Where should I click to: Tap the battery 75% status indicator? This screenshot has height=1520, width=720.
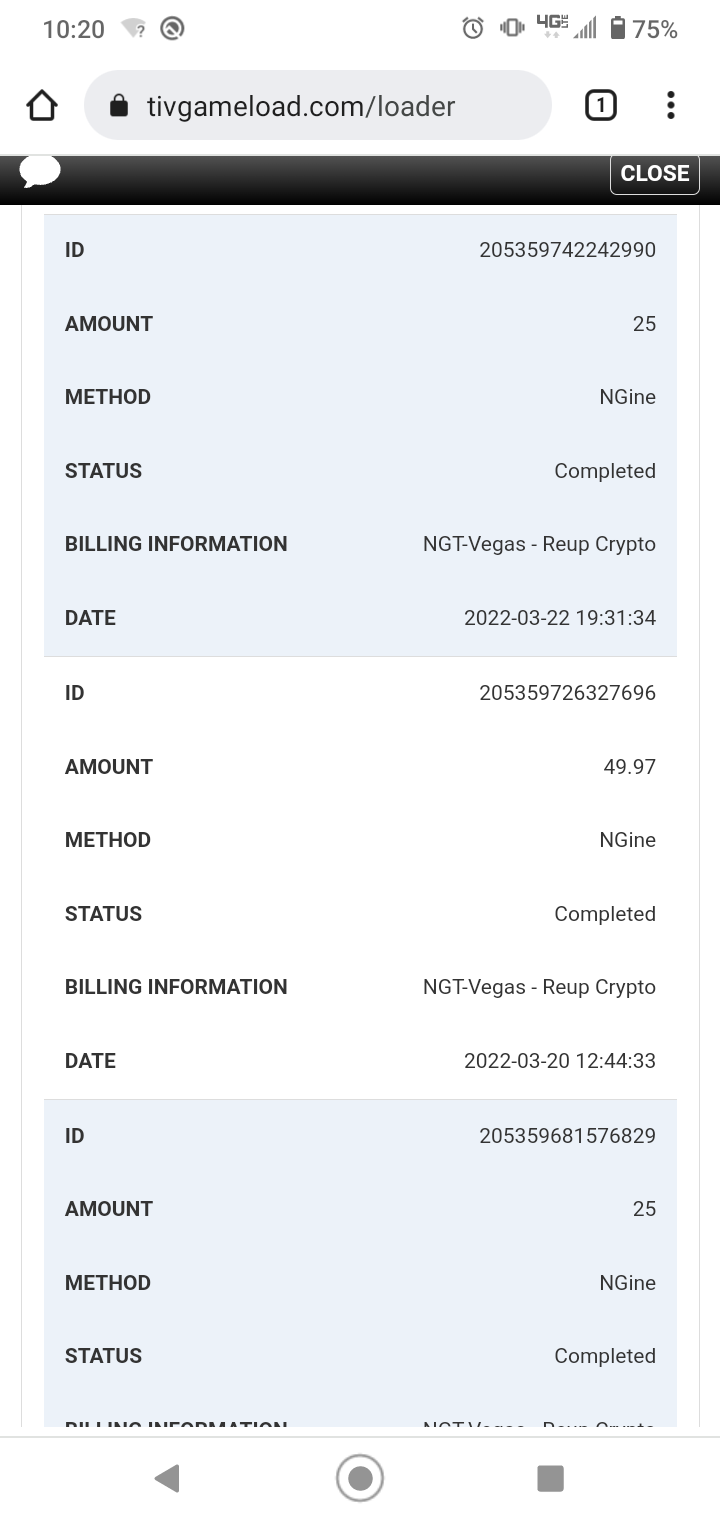(x=644, y=29)
